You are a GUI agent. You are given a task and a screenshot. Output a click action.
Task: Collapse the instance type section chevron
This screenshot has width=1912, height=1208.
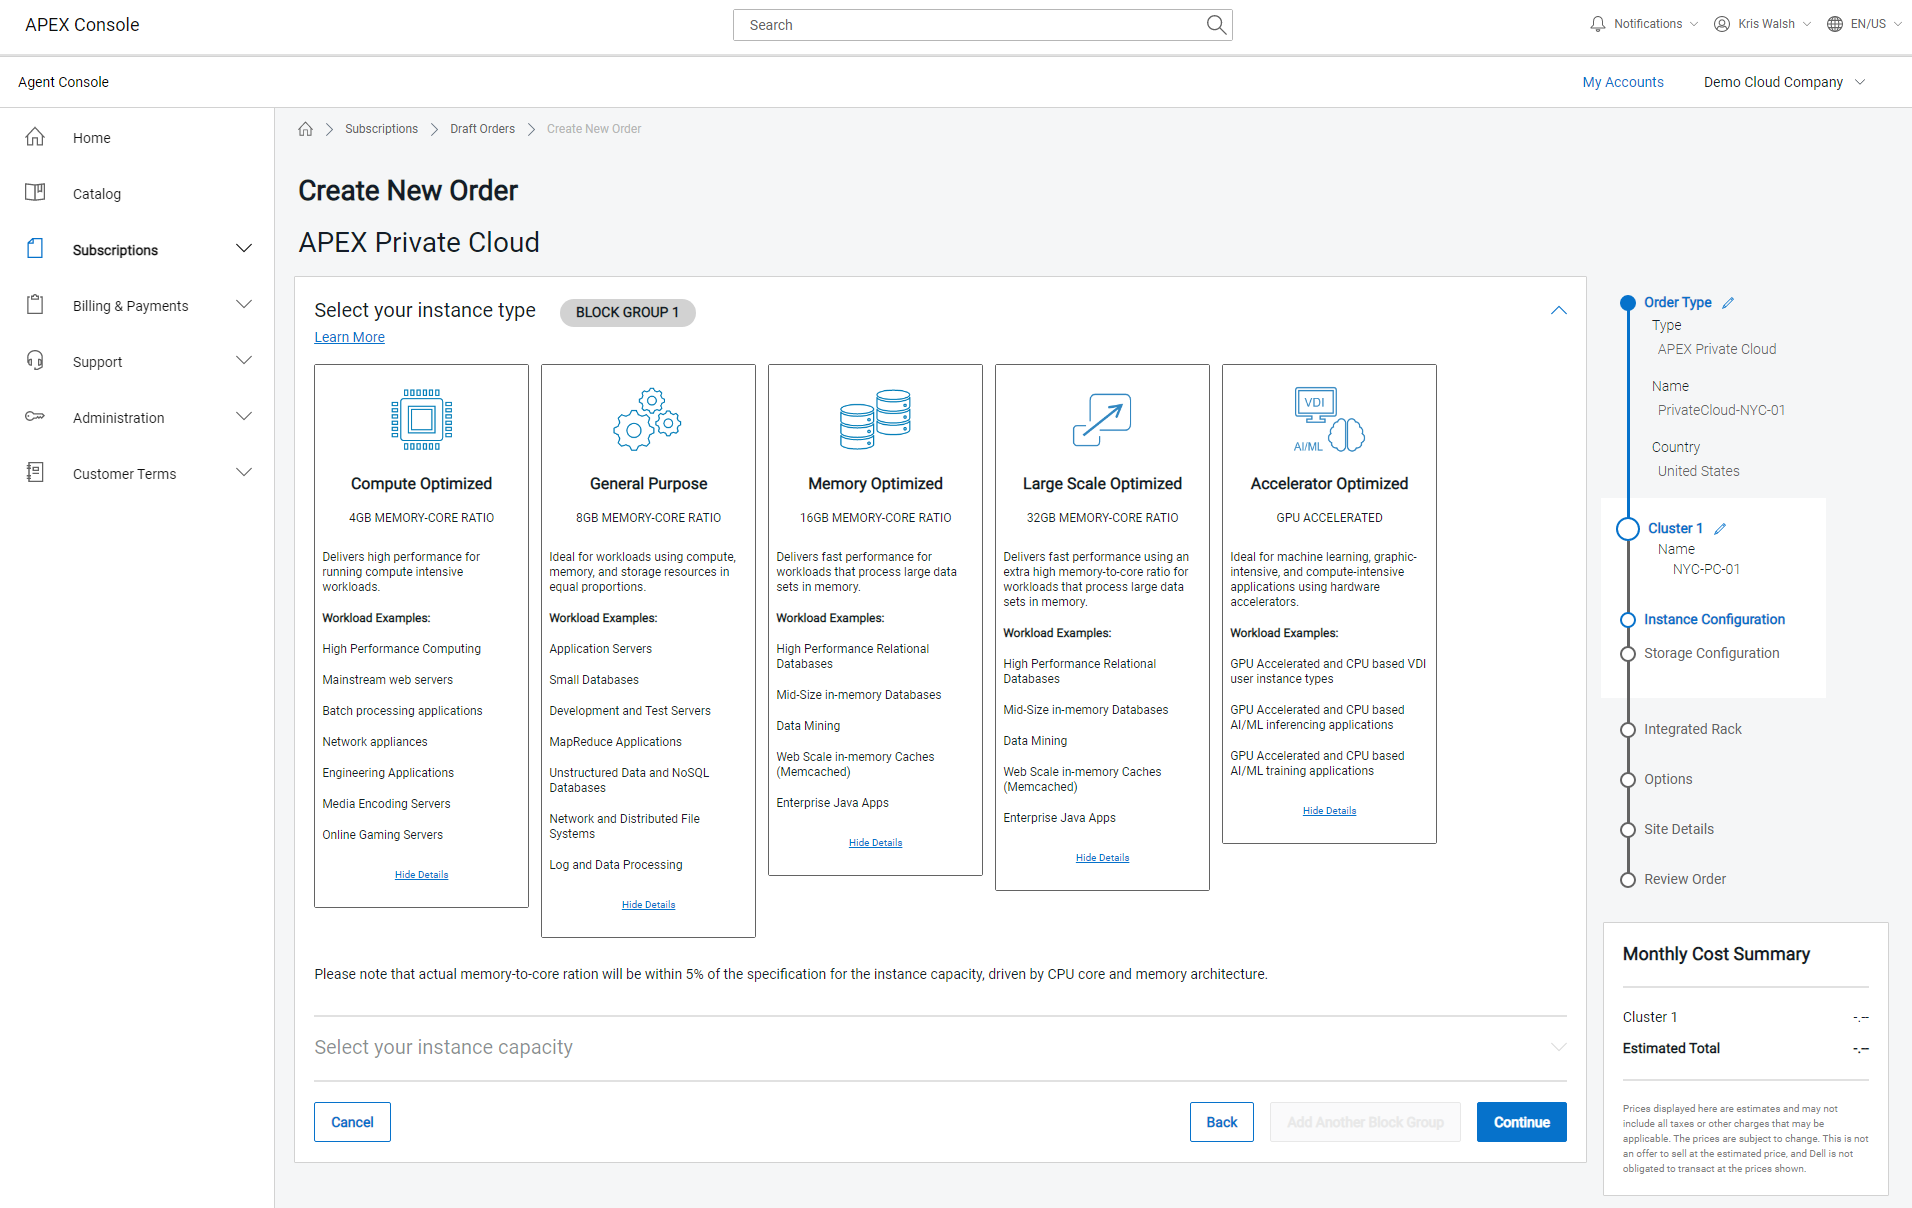pos(1558,311)
